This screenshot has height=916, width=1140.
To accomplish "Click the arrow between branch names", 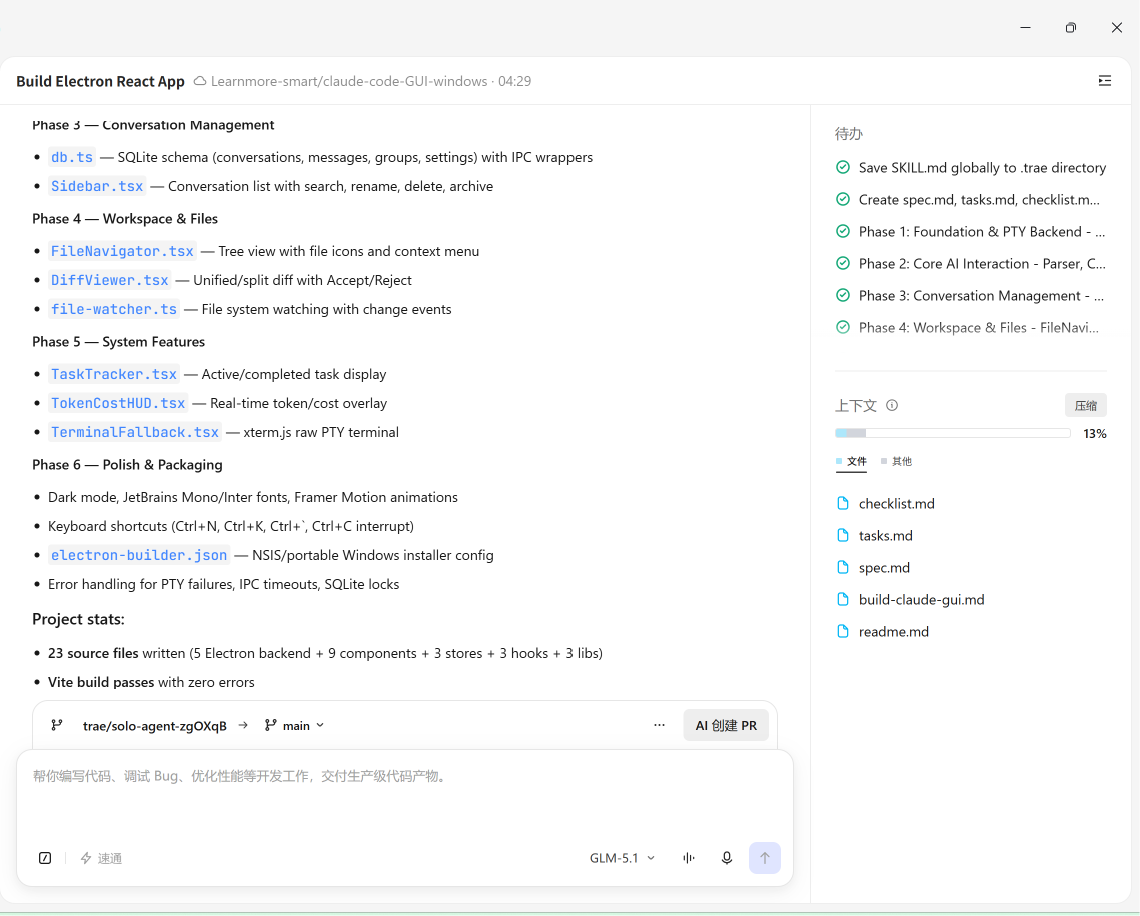I will pyautogui.click(x=243, y=725).
